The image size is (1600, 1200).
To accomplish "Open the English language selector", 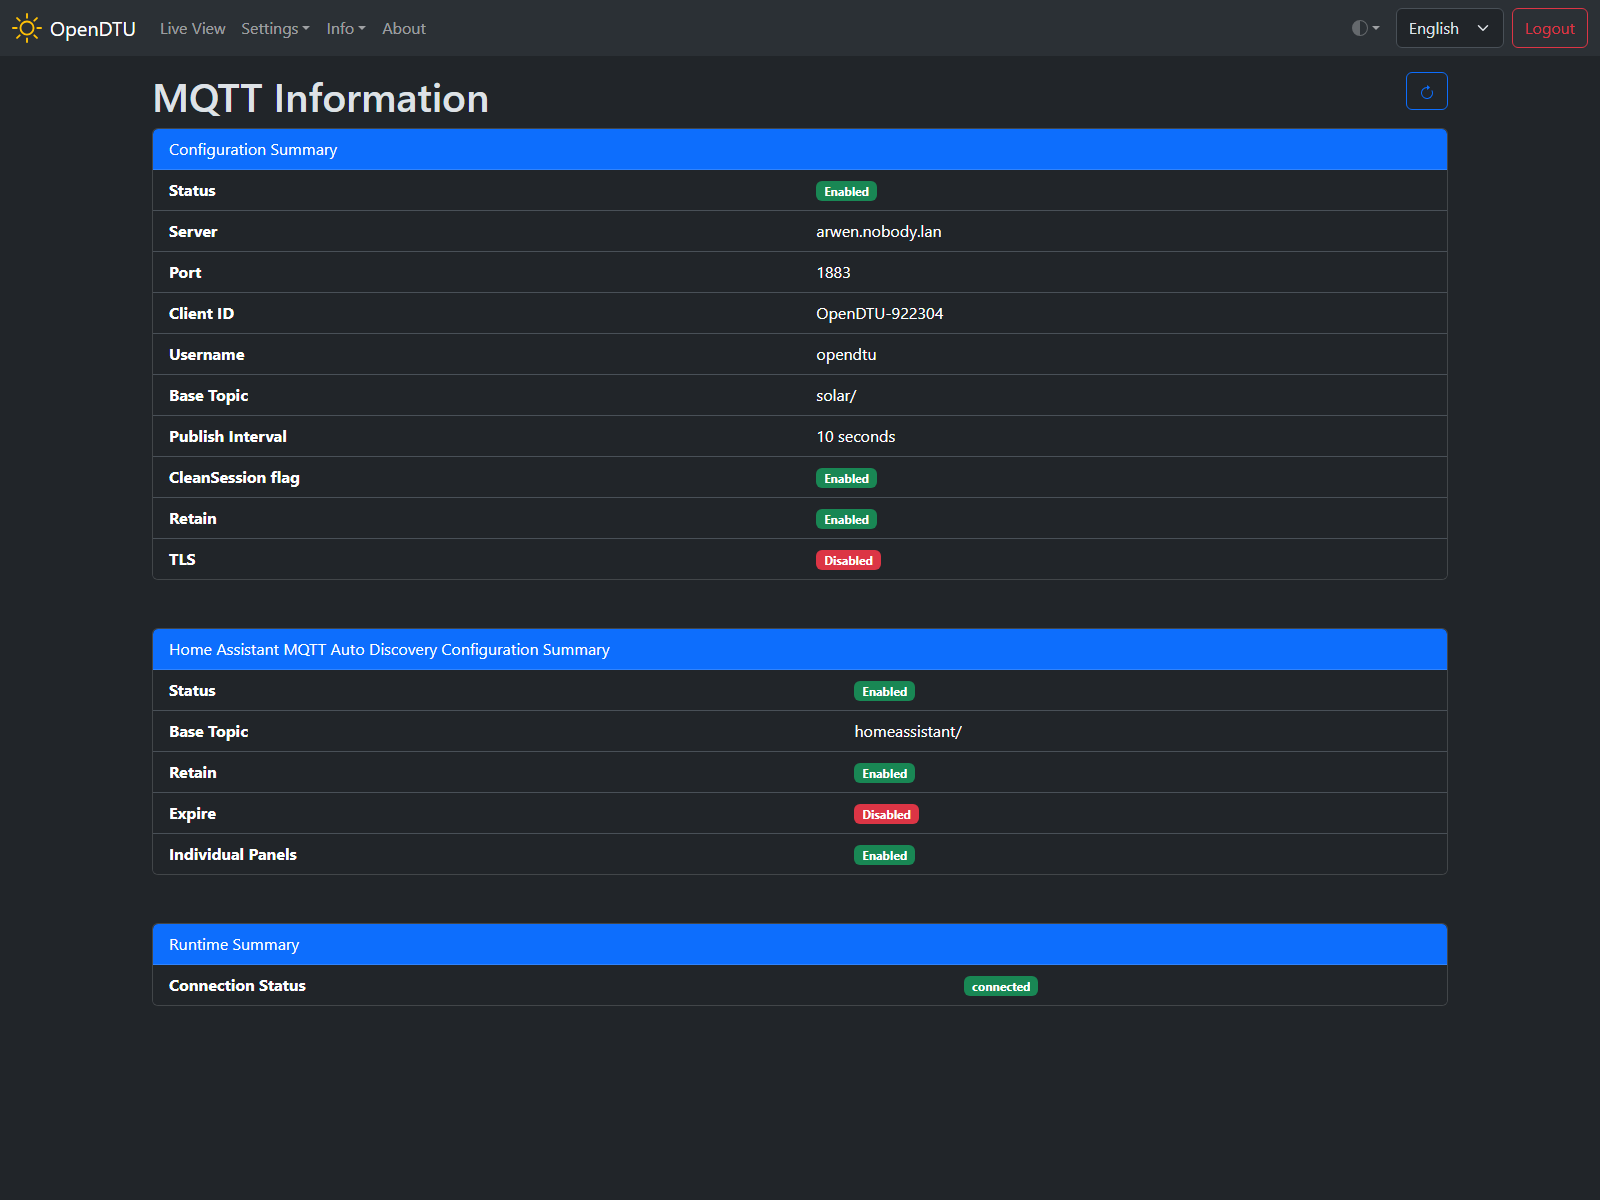I will coord(1449,28).
